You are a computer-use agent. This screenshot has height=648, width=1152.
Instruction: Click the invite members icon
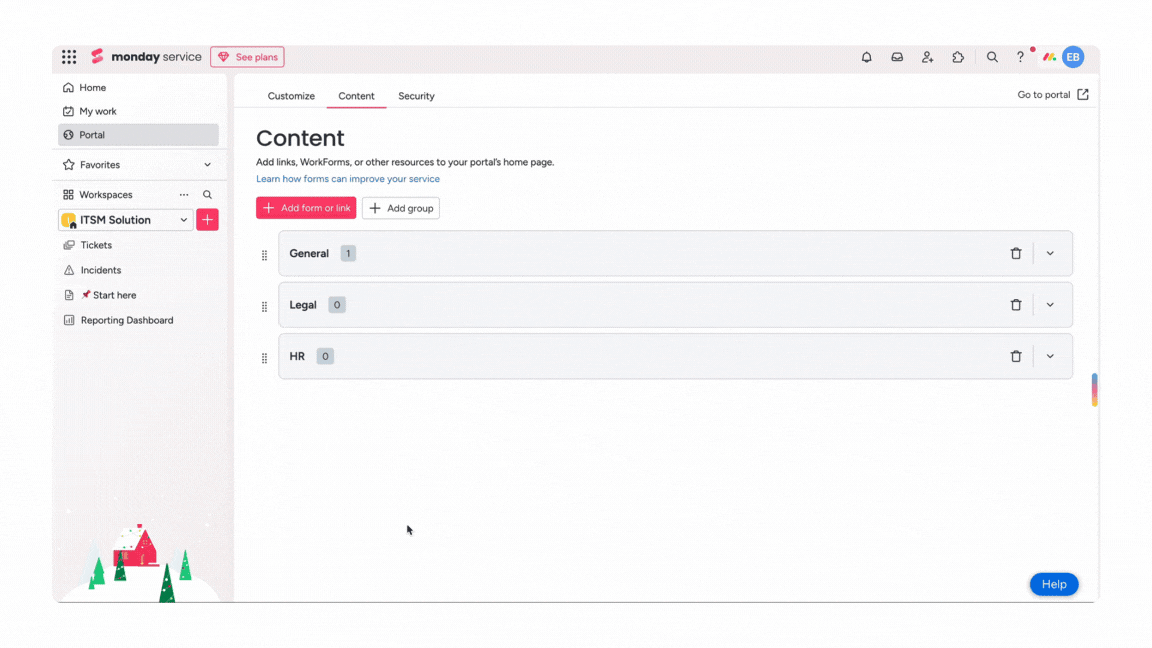[927, 57]
